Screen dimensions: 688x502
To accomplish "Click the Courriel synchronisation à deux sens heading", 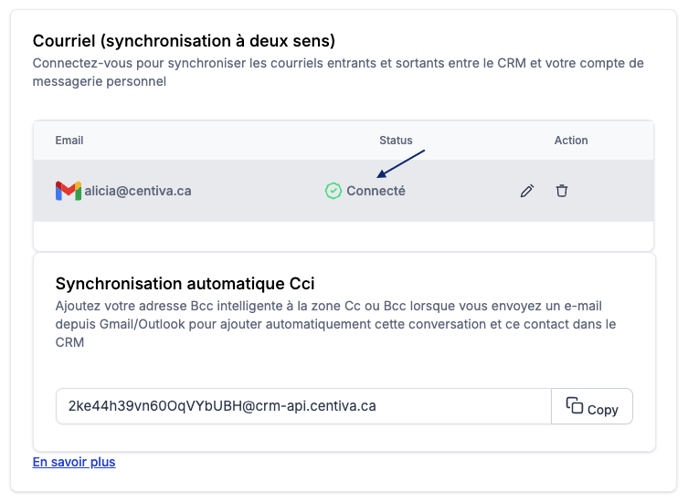I will [184, 41].
